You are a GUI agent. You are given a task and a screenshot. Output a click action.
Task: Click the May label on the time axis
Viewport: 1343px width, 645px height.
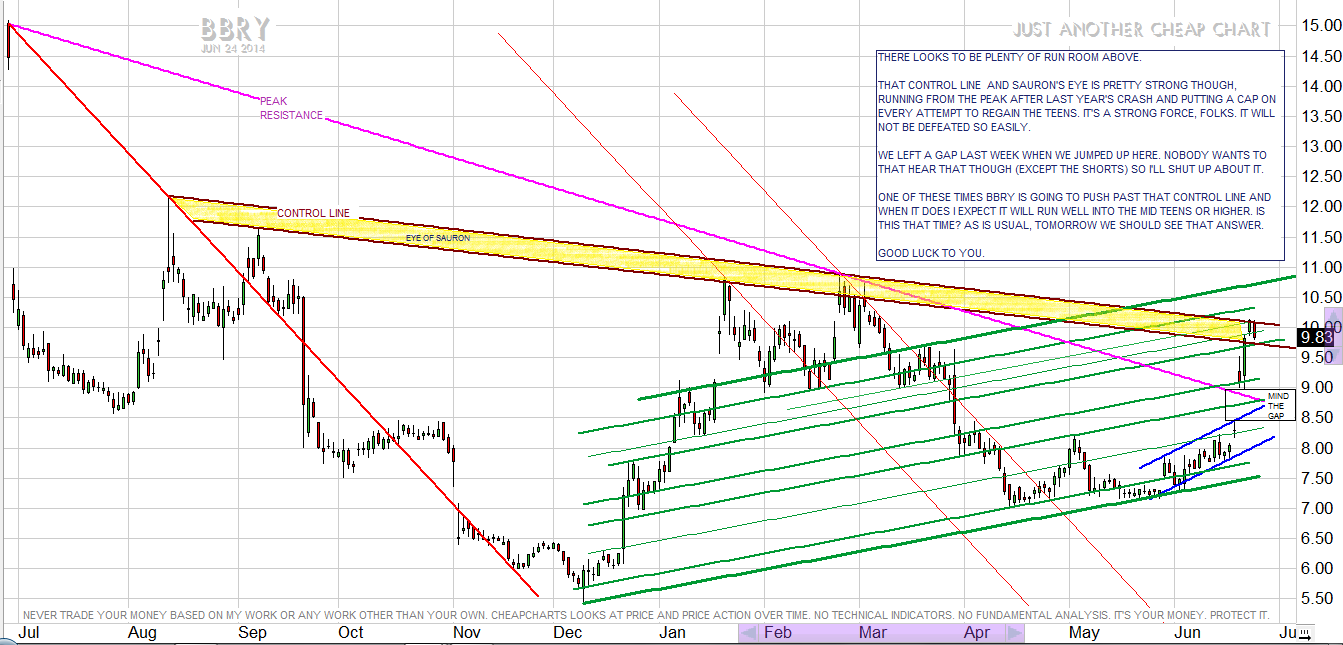(1083, 633)
